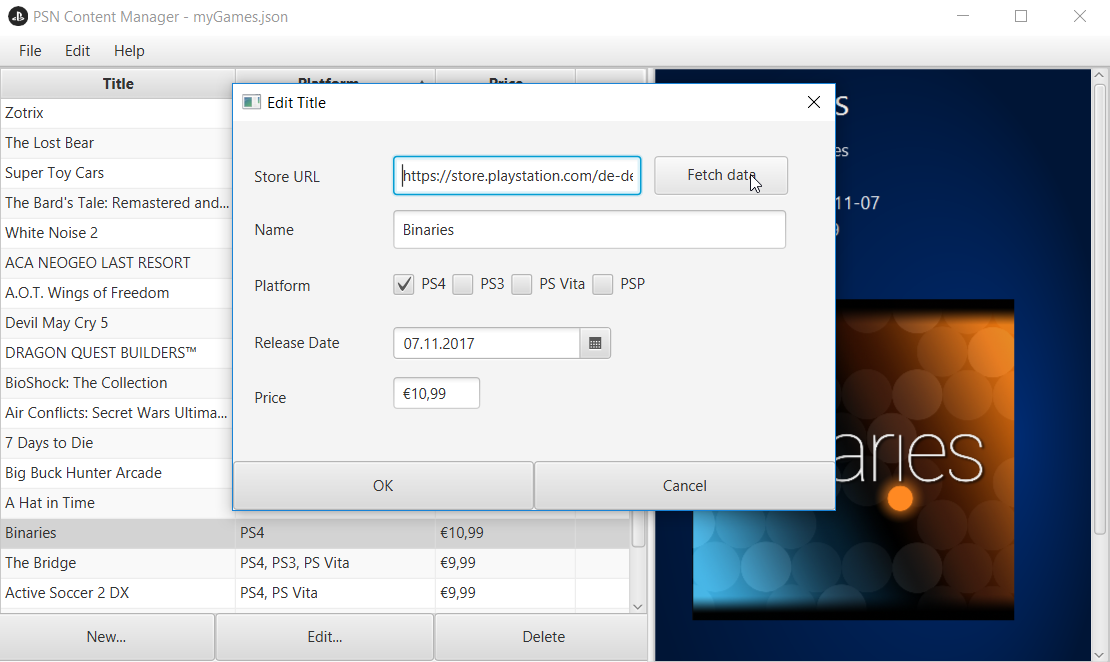Select ACA NEOGEO LAST RESORT row
1110x662 pixels.
click(117, 263)
